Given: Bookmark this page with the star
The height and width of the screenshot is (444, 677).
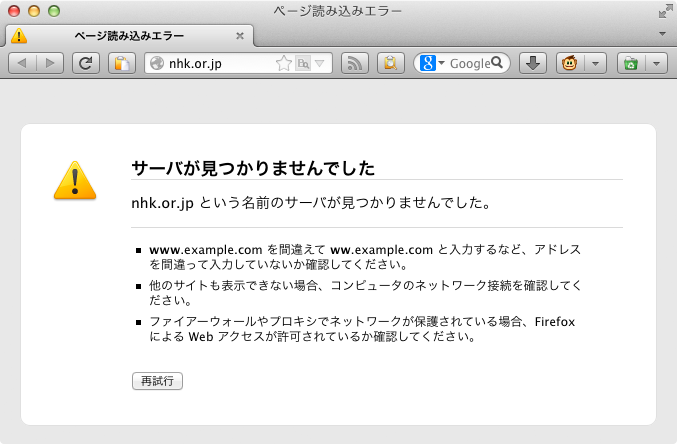Looking at the screenshot, I should point(284,63).
